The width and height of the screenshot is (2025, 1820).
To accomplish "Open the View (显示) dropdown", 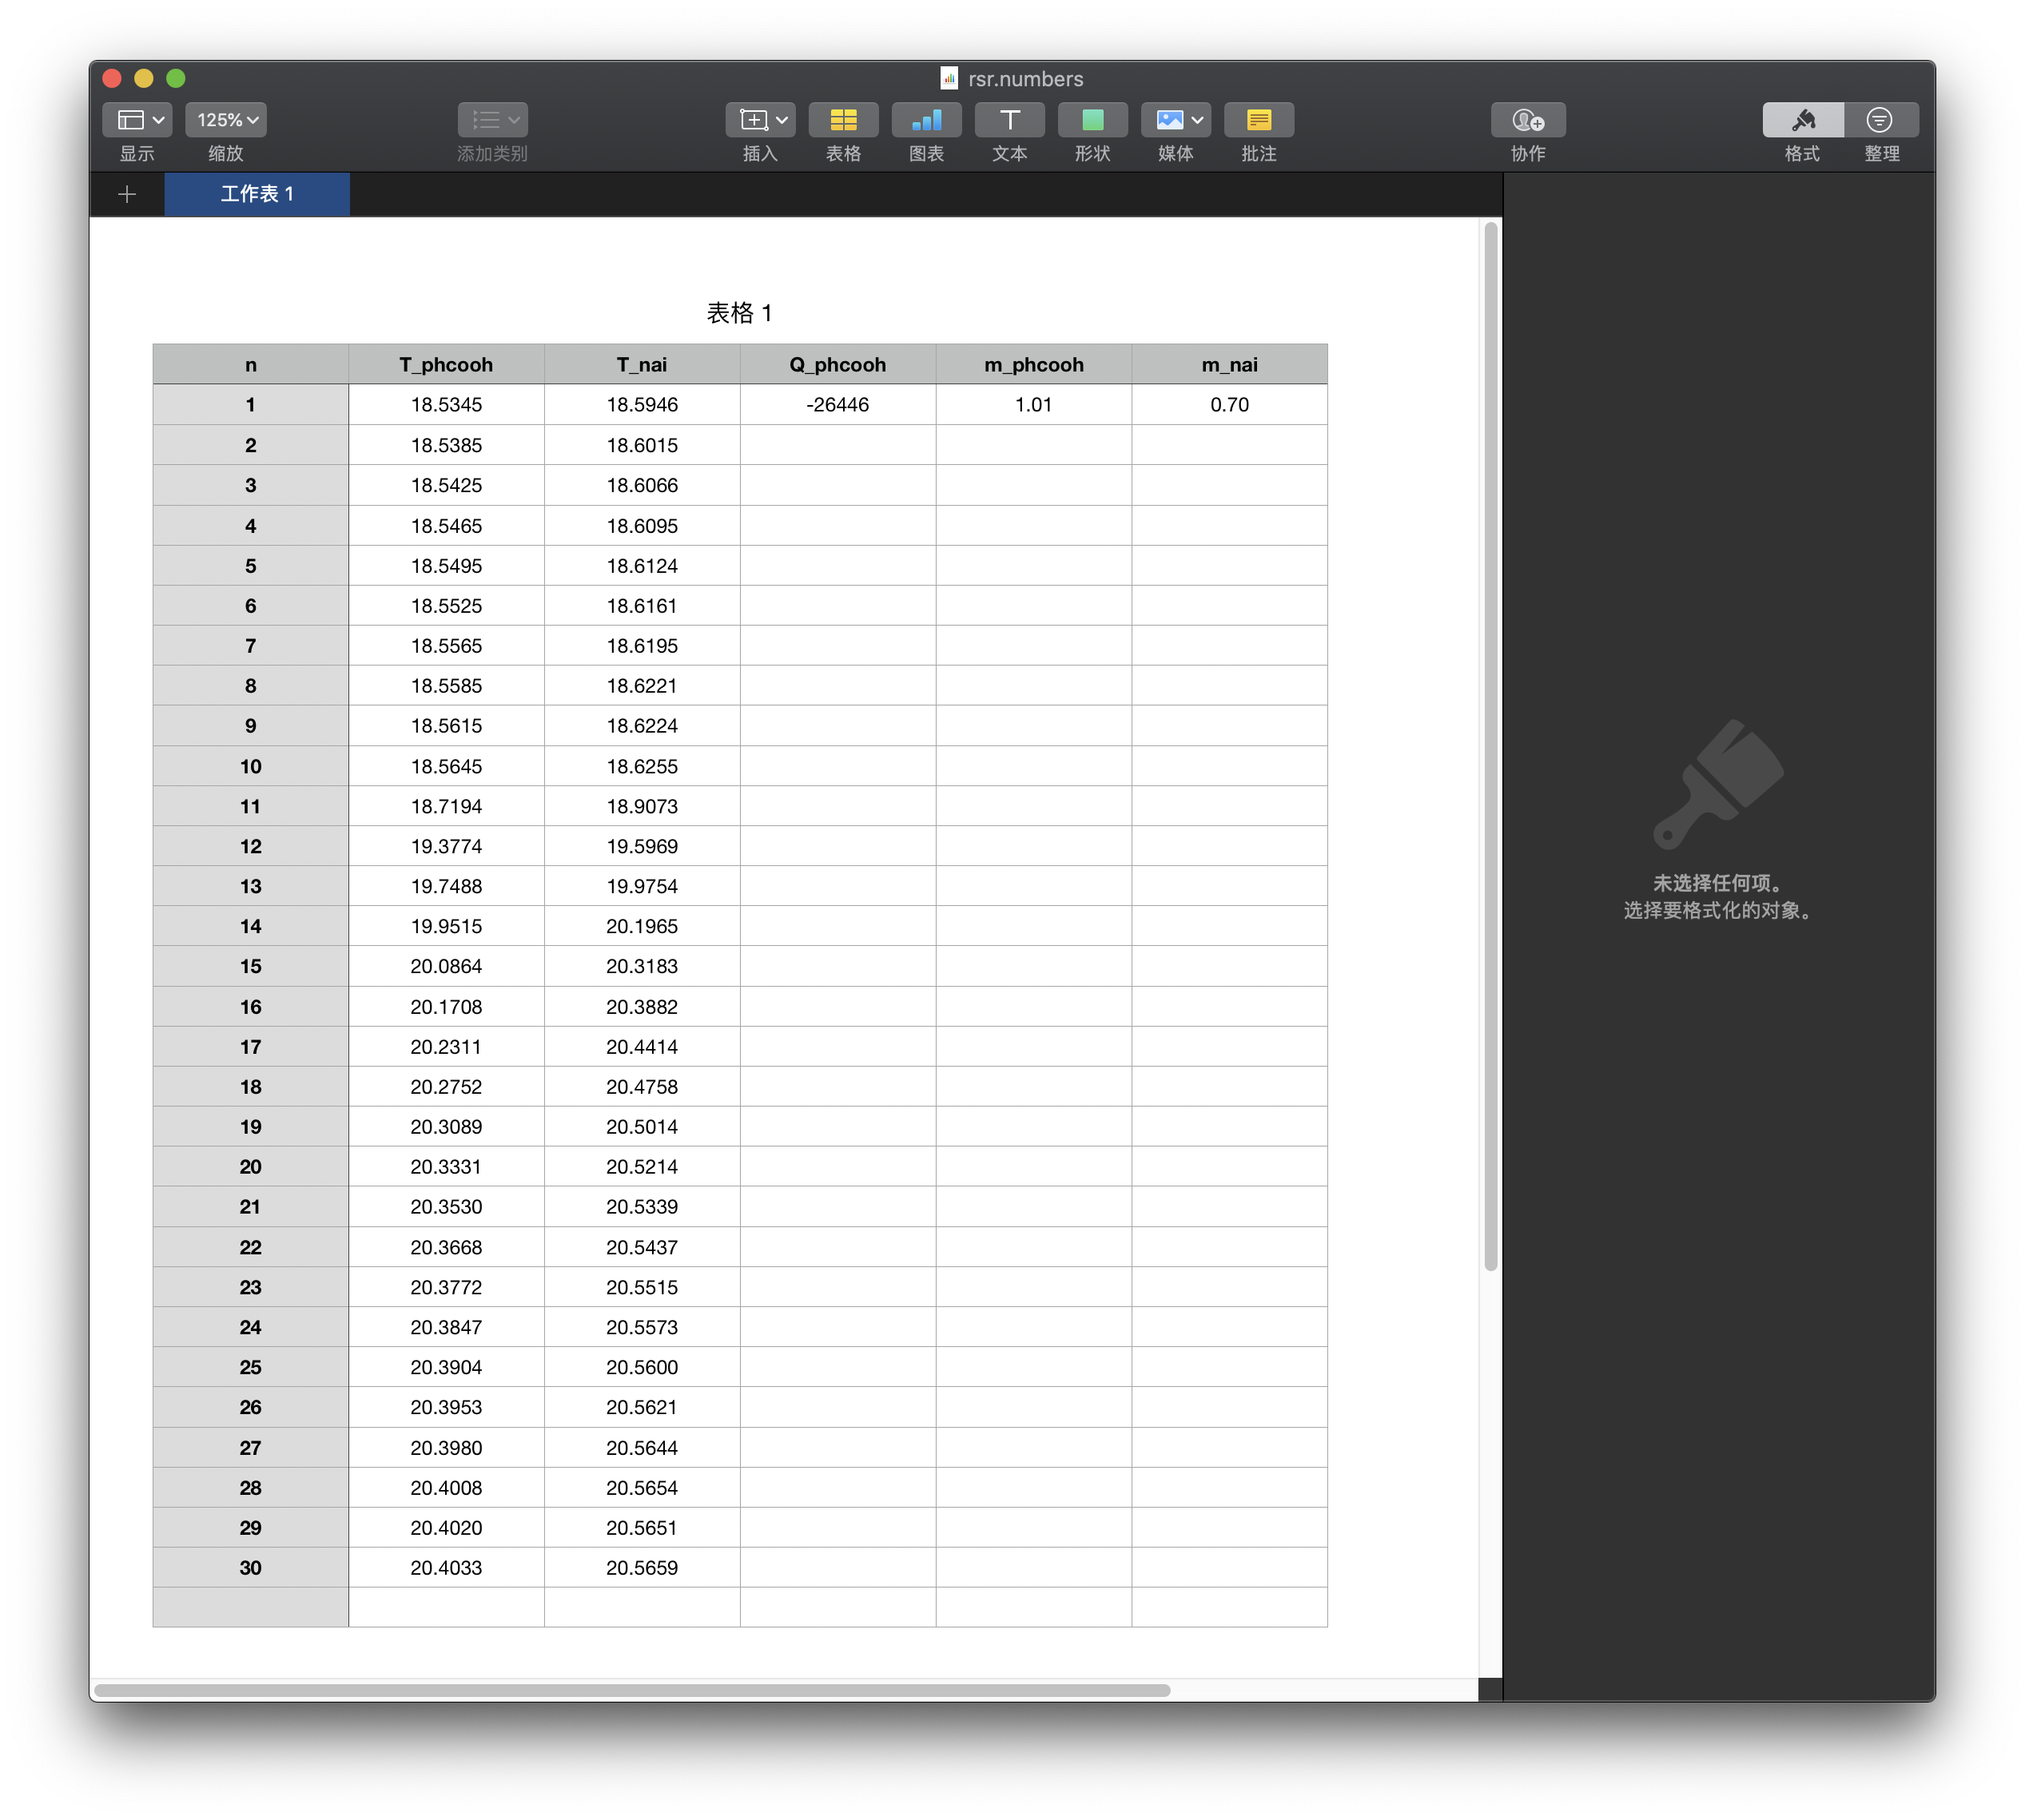I will tap(137, 120).
